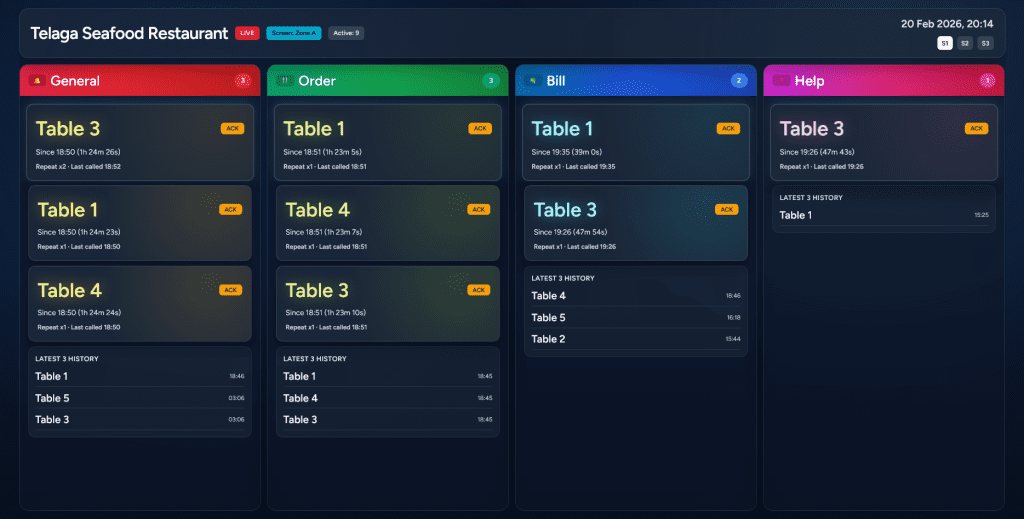Open Table 2 entry in Bill history
Image resolution: width=1024 pixels, height=519 pixels.
point(548,339)
